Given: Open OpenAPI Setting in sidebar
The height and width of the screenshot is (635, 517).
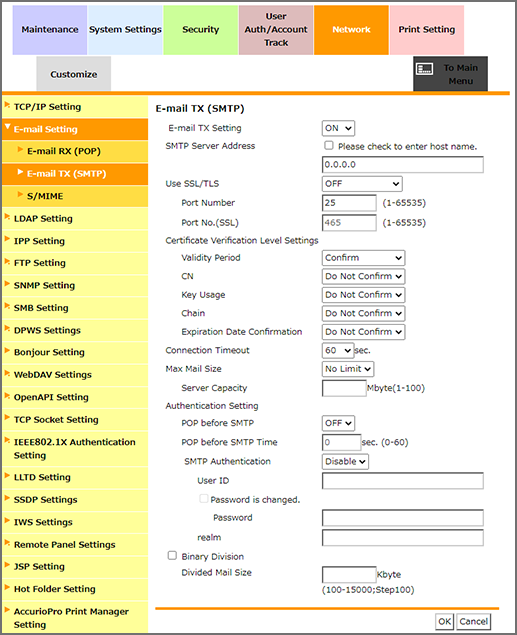Looking at the screenshot, I should pos(75,397).
